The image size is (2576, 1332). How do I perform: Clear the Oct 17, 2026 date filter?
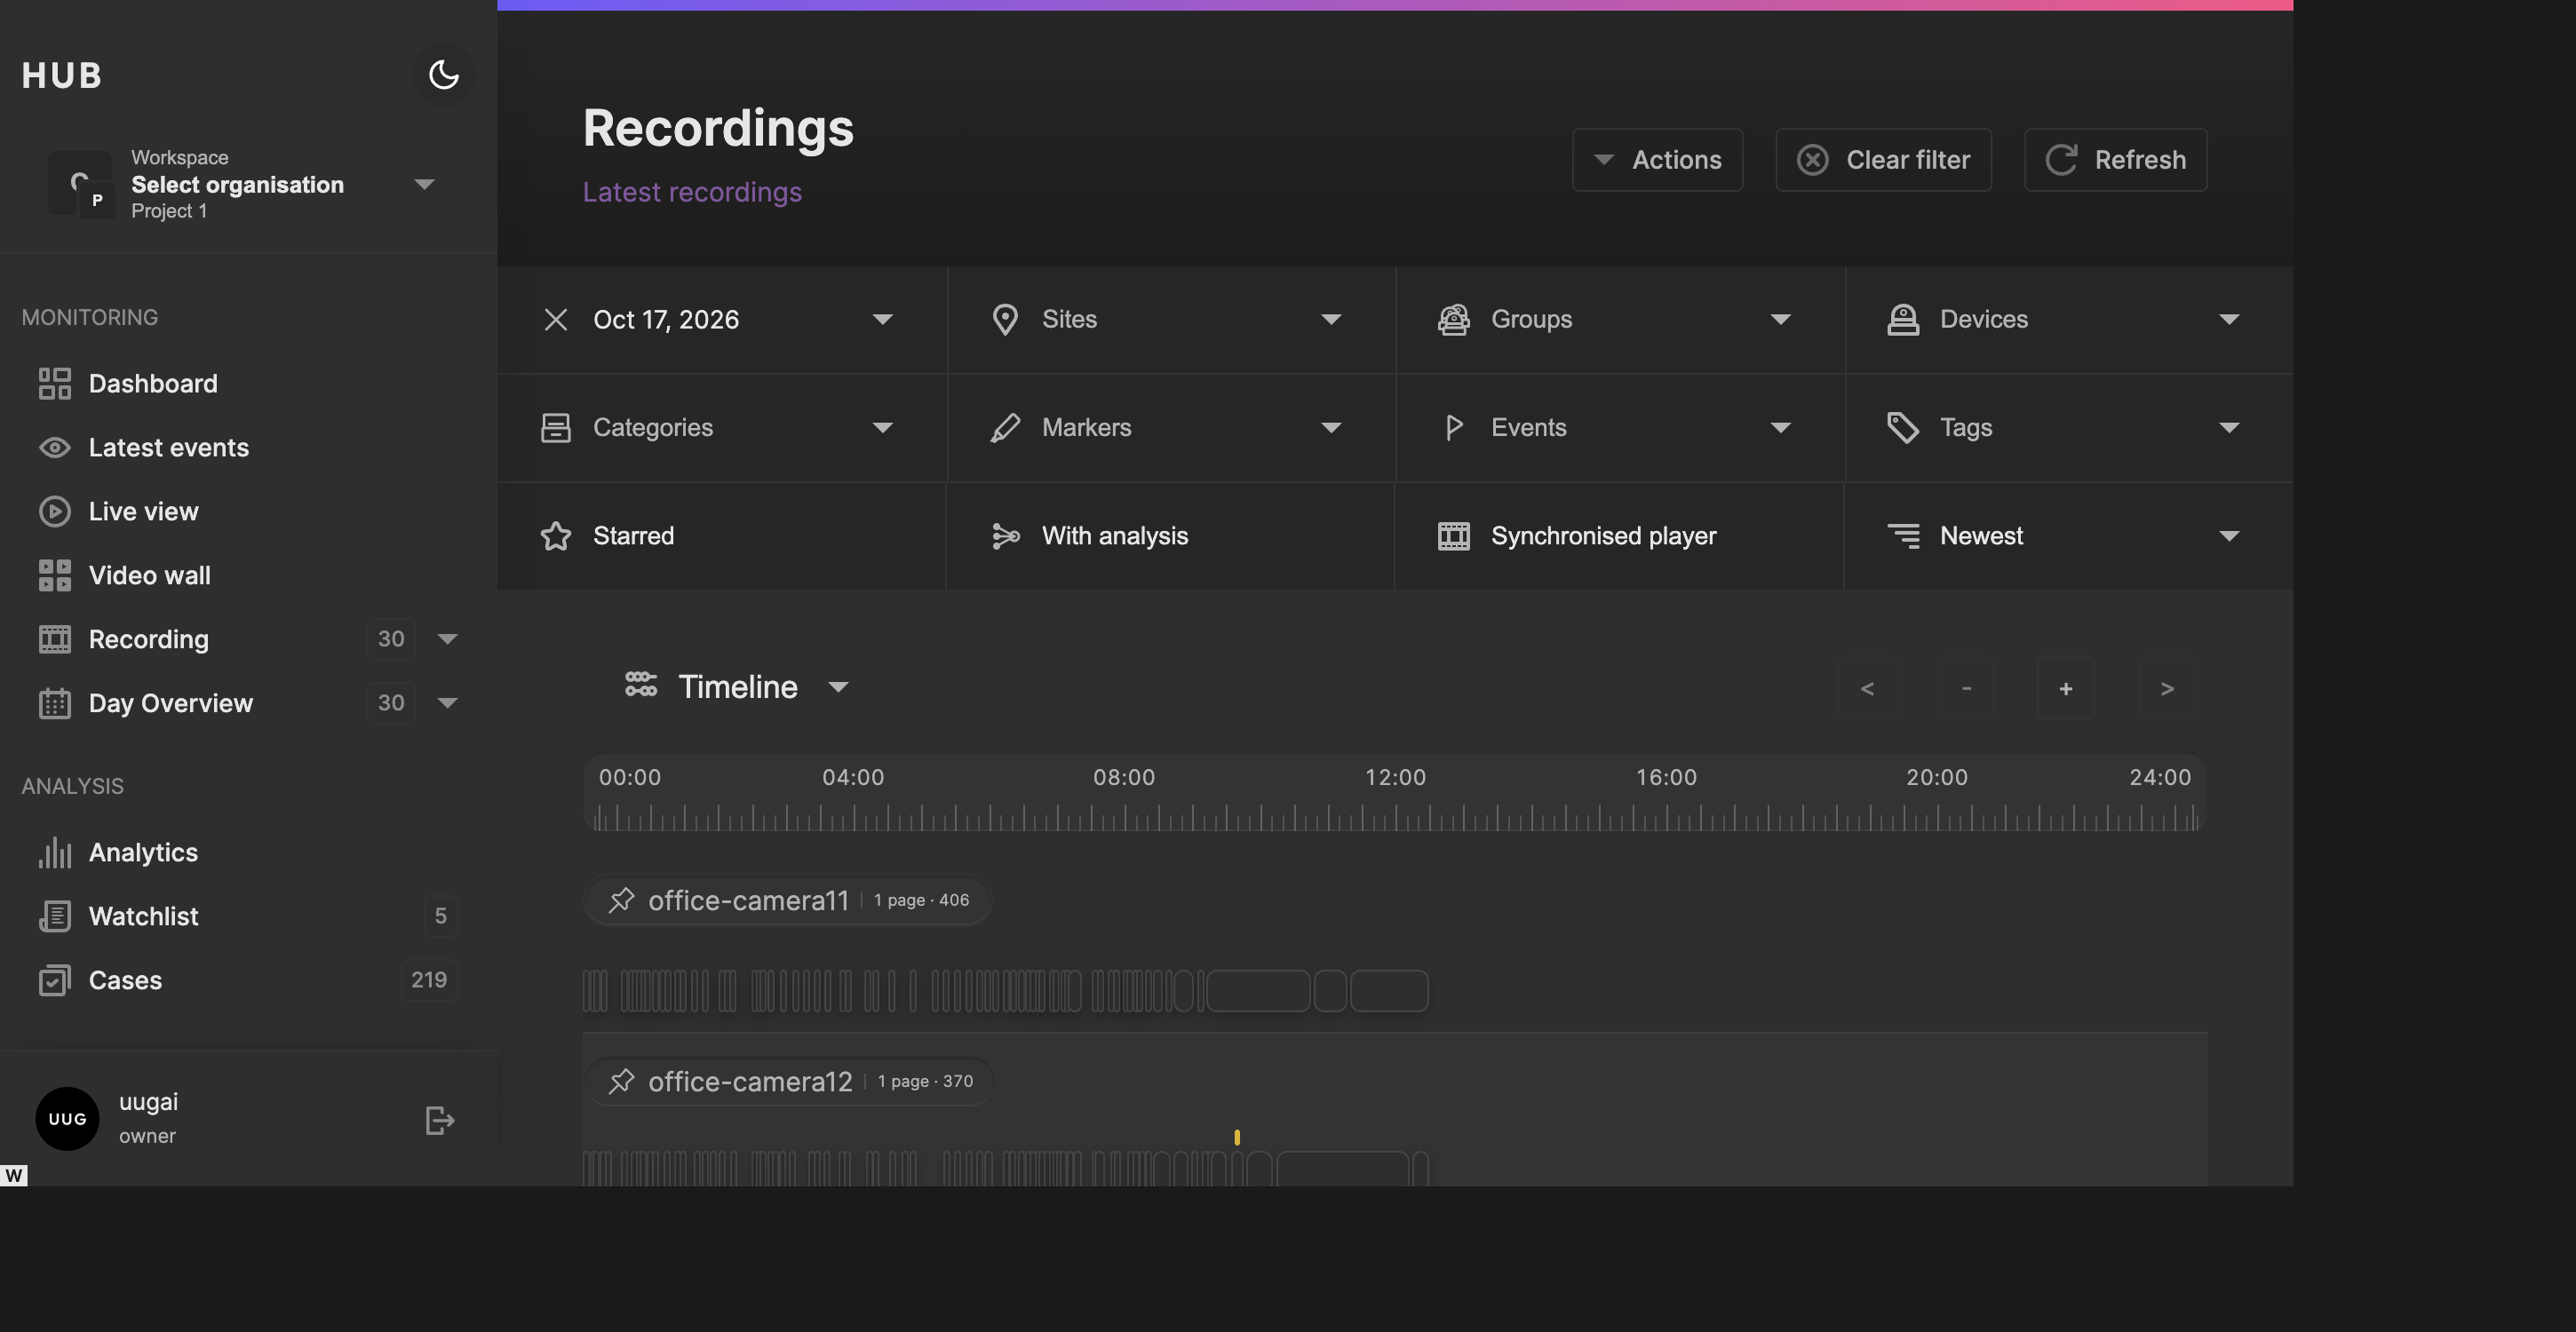(556, 320)
